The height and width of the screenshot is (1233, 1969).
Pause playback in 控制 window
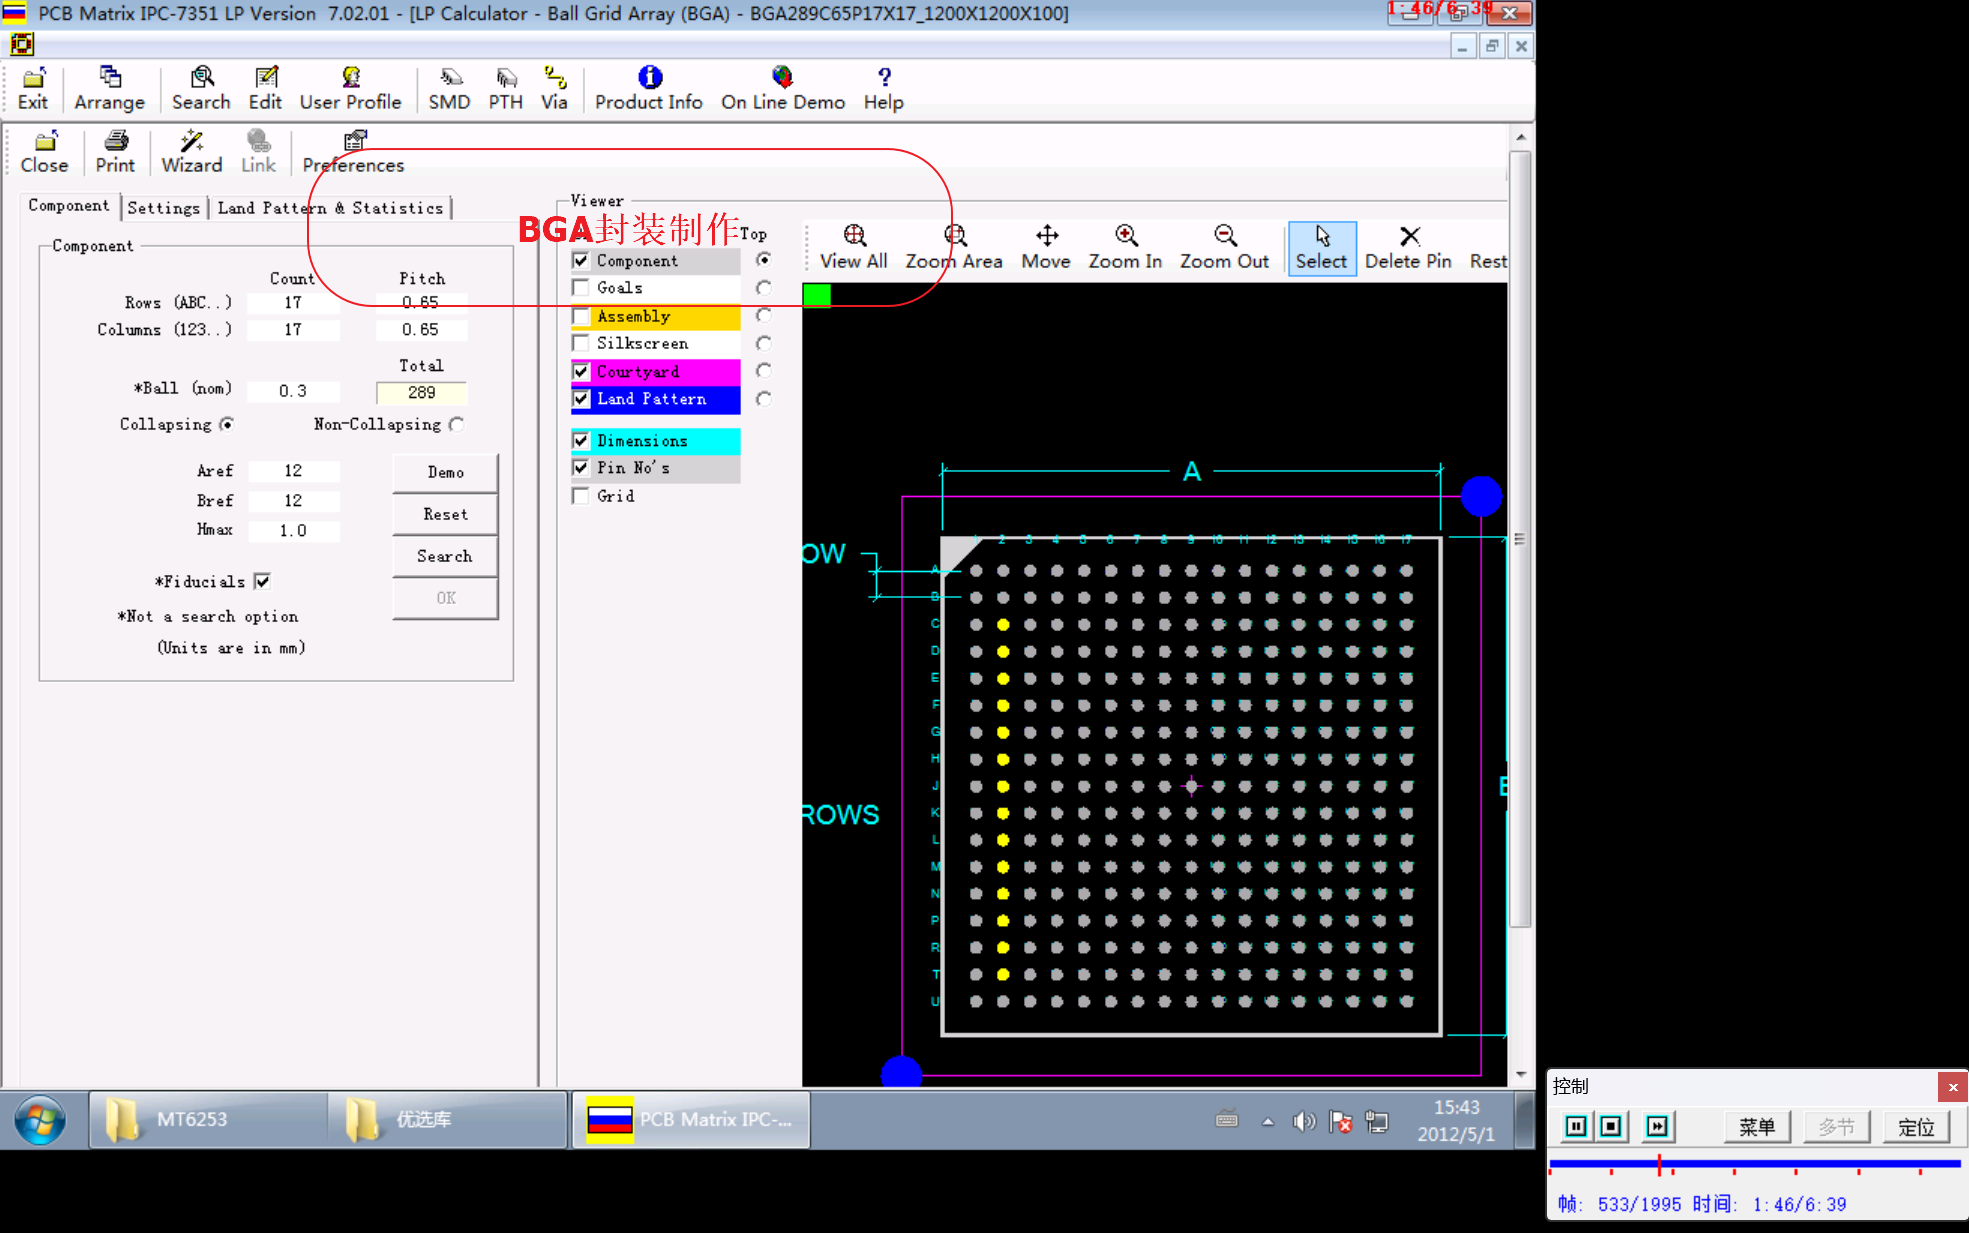coord(1576,1127)
